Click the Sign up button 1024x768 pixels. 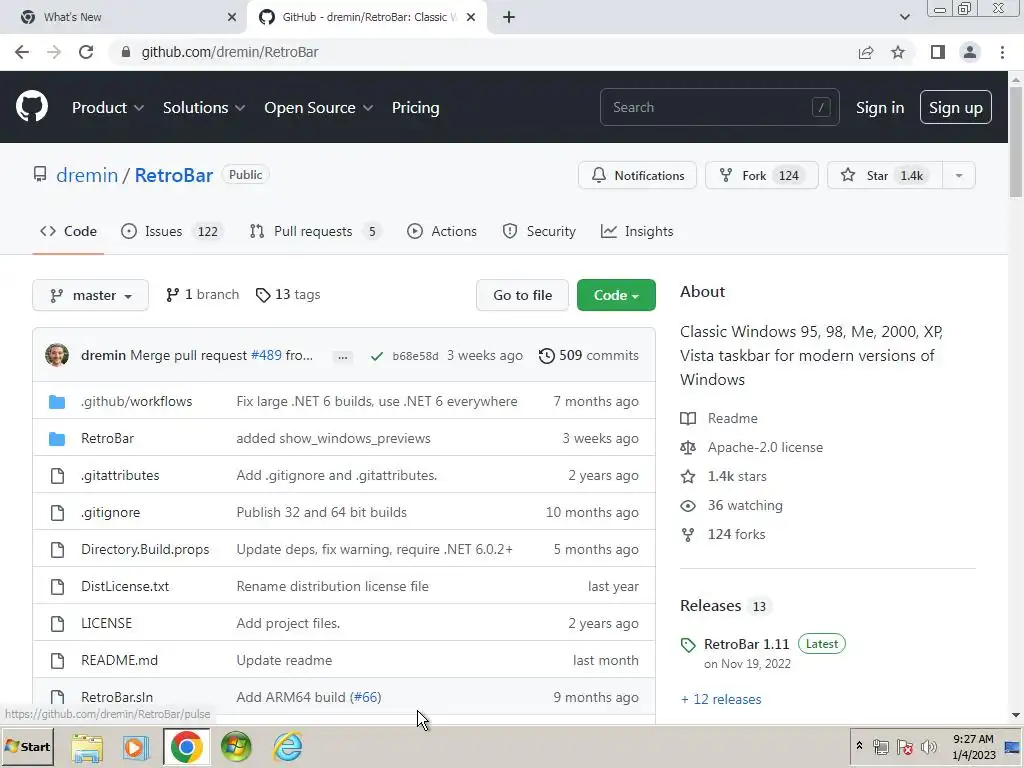[x=955, y=108]
